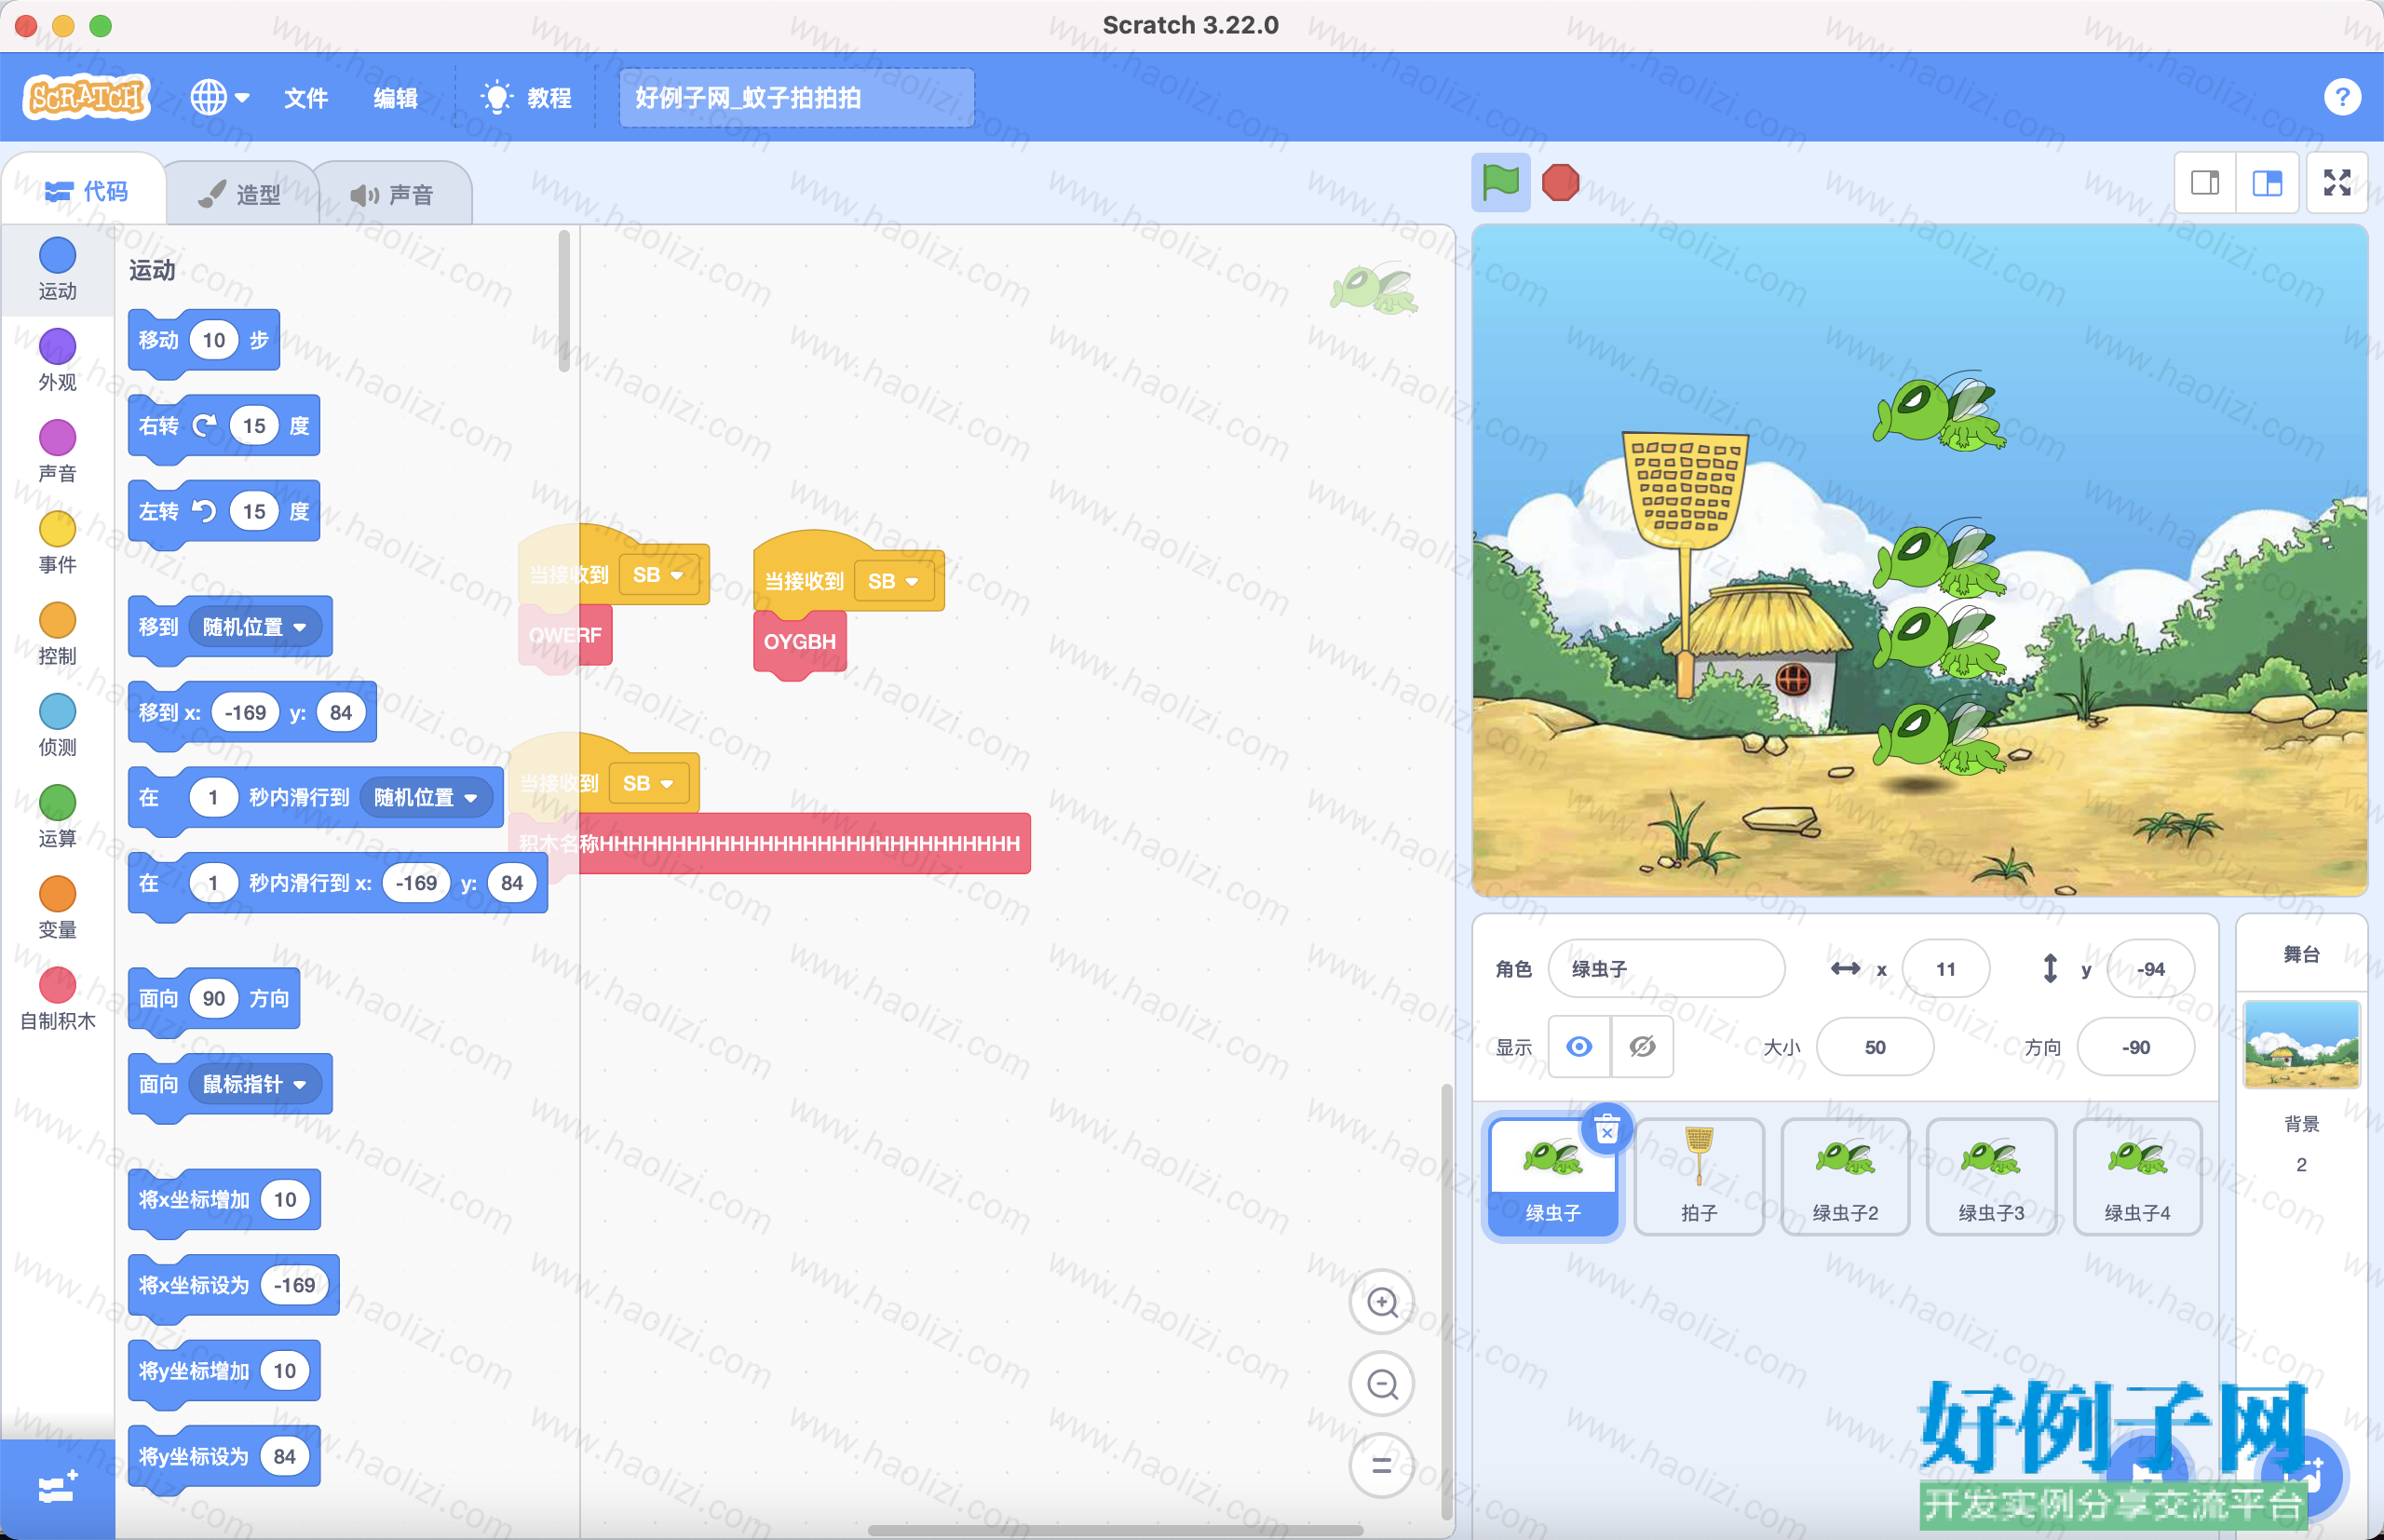The image size is (2384, 1540).
Task: Select the 侦测 sensing category
Action: [x=57, y=724]
